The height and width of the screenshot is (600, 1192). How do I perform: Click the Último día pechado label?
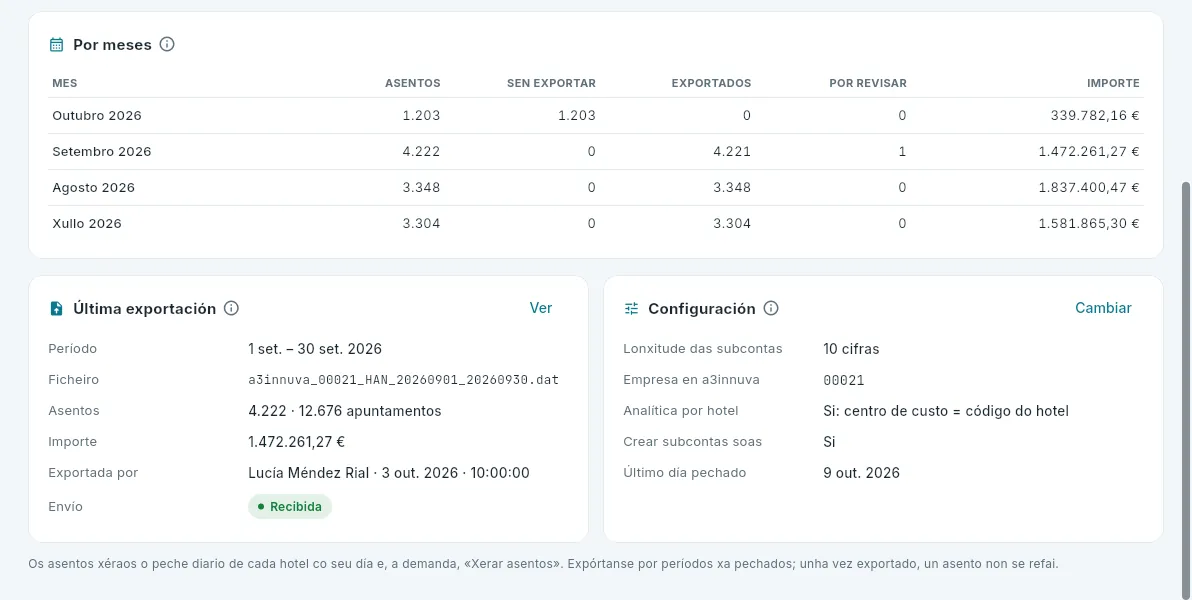click(684, 473)
